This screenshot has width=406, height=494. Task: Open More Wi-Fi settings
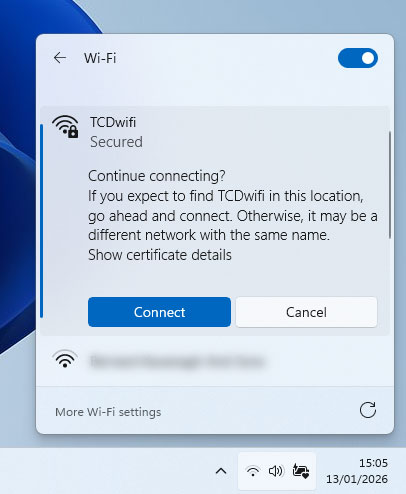pyautogui.click(x=108, y=412)
